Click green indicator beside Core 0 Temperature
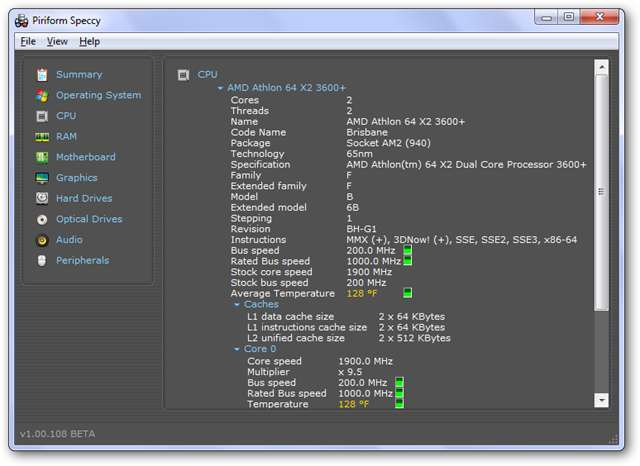640x466 pixels. [x=399, y=404]
